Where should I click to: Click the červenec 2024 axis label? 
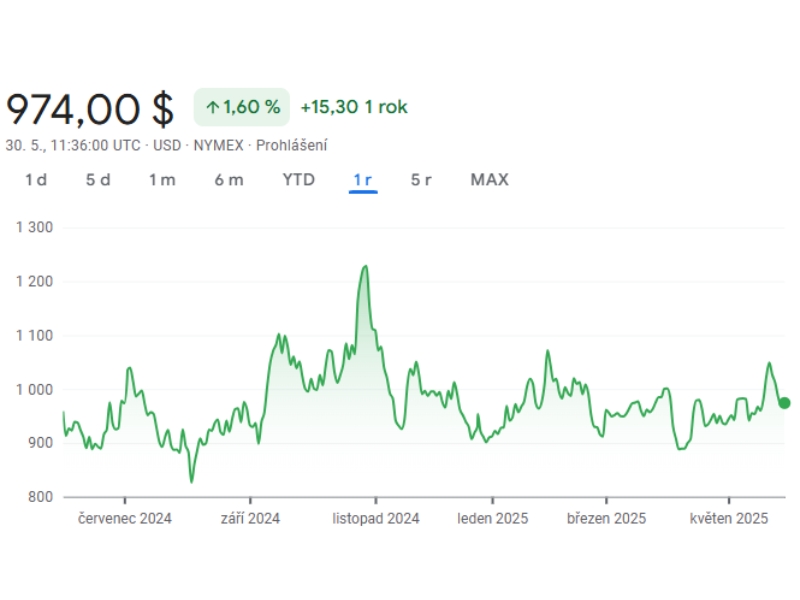pos(125,518)
